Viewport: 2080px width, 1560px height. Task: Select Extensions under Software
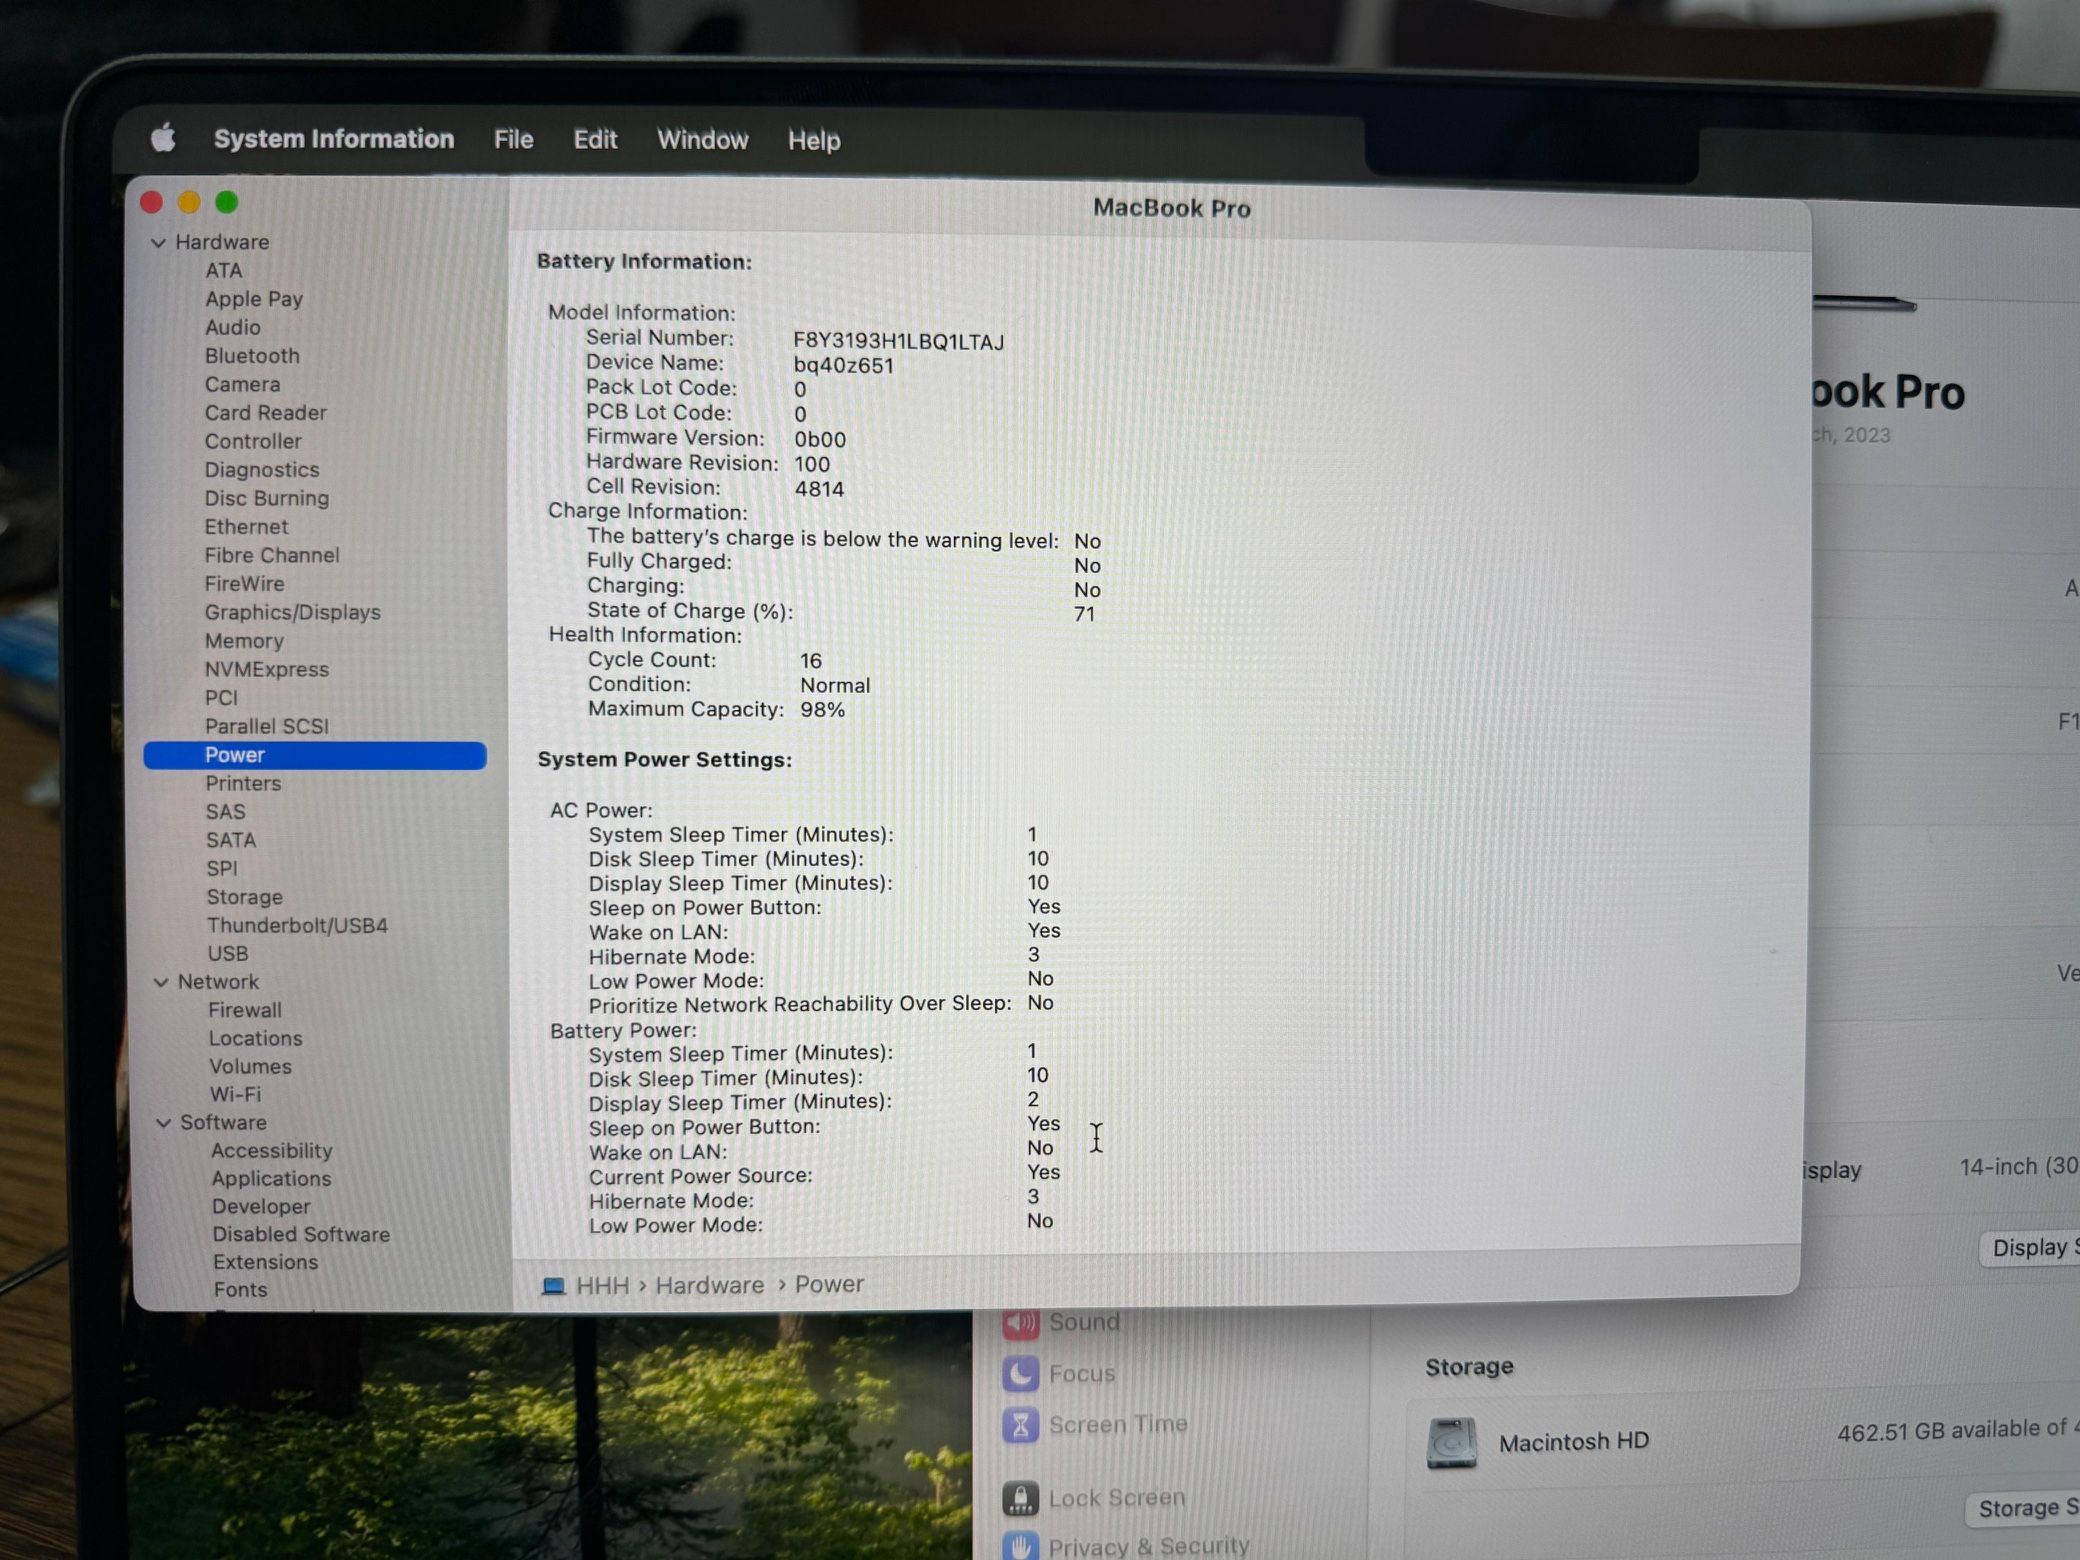click(265, 1262)
